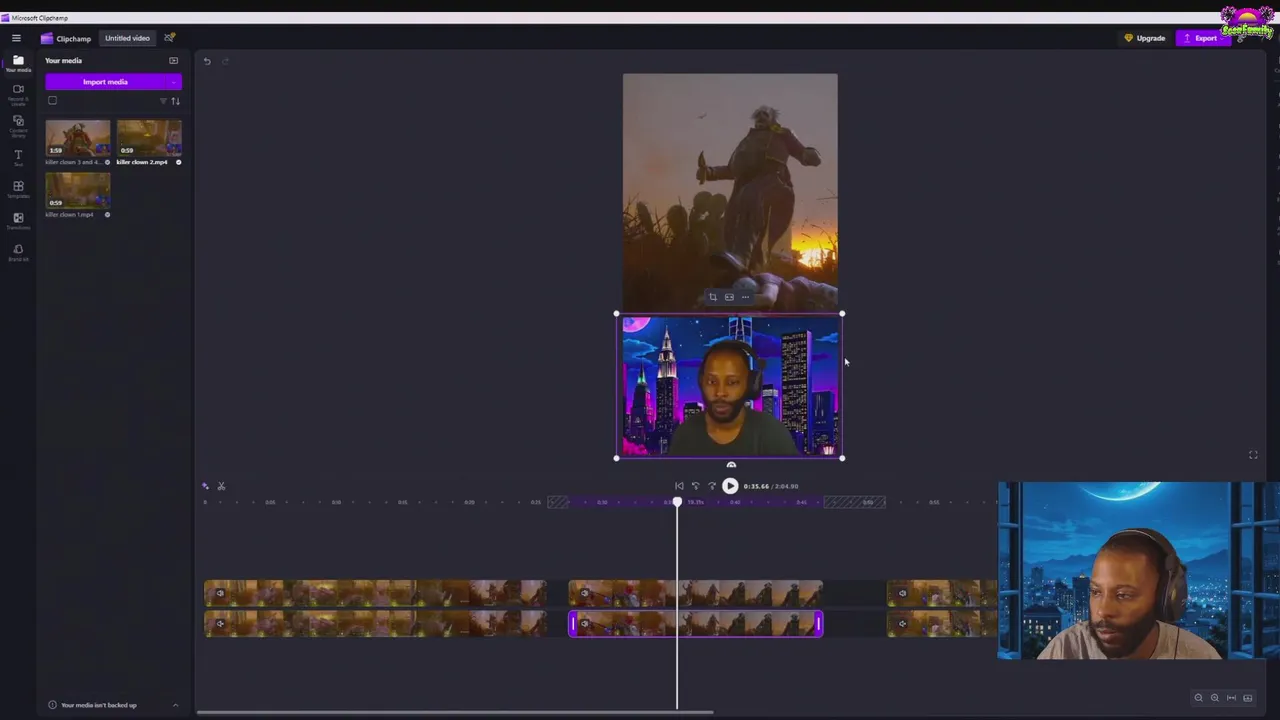Image resolution: width=1280 pixels, height=720 pixels.
Task: Select the Split scissors tool
Action: [221, 486]
